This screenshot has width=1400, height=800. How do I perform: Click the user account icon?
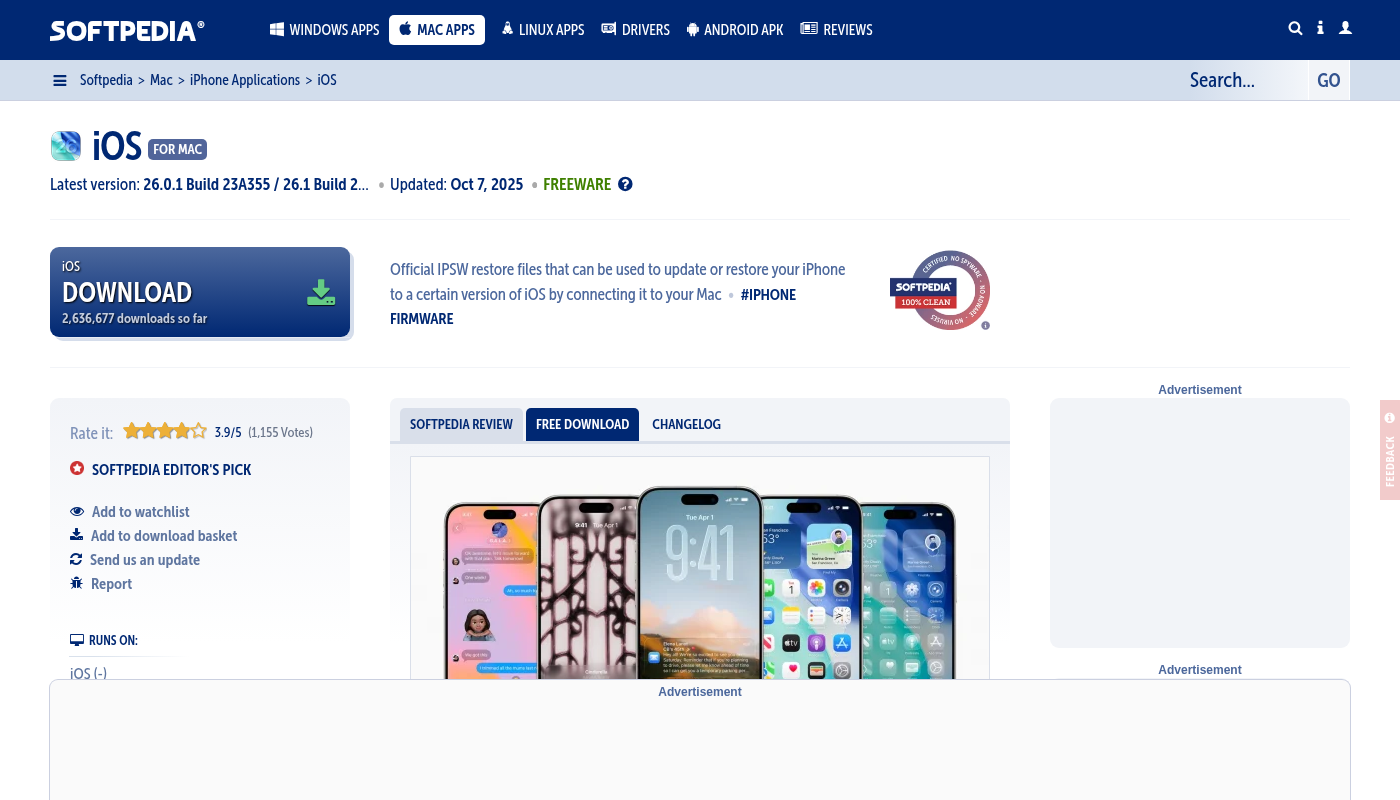[1345, 29]
